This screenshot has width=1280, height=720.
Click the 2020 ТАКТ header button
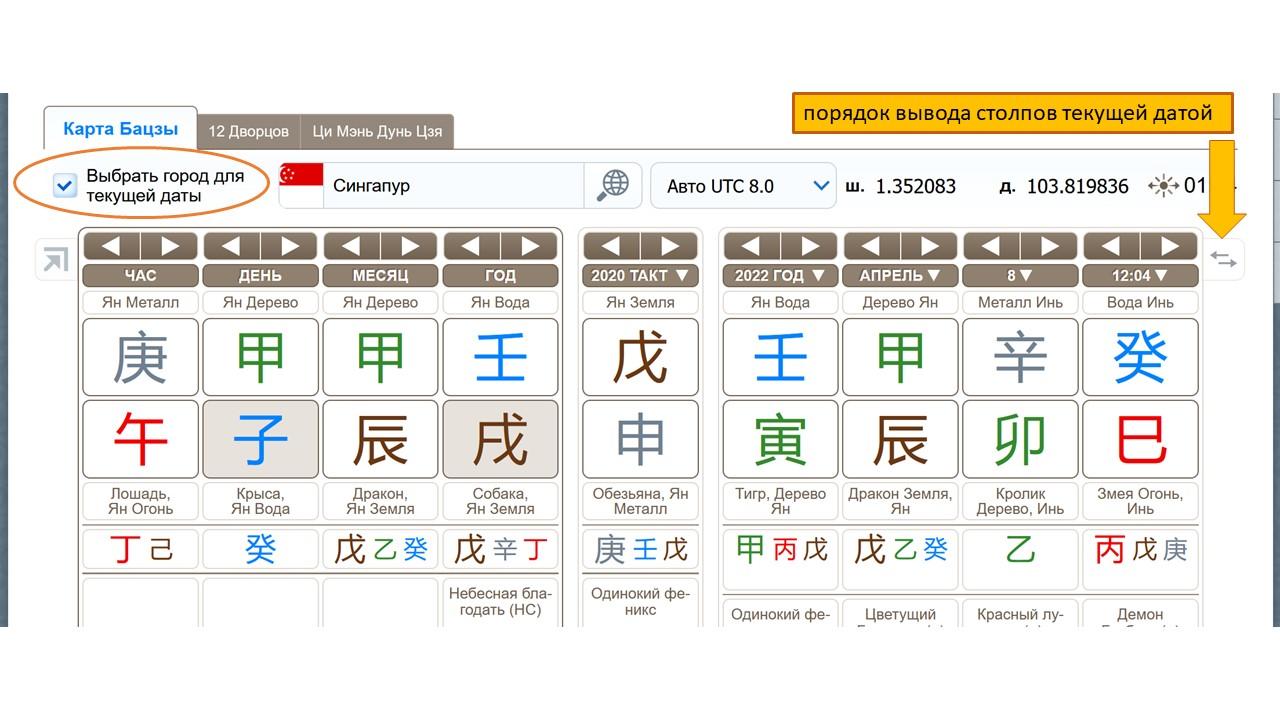click(640, 275)
